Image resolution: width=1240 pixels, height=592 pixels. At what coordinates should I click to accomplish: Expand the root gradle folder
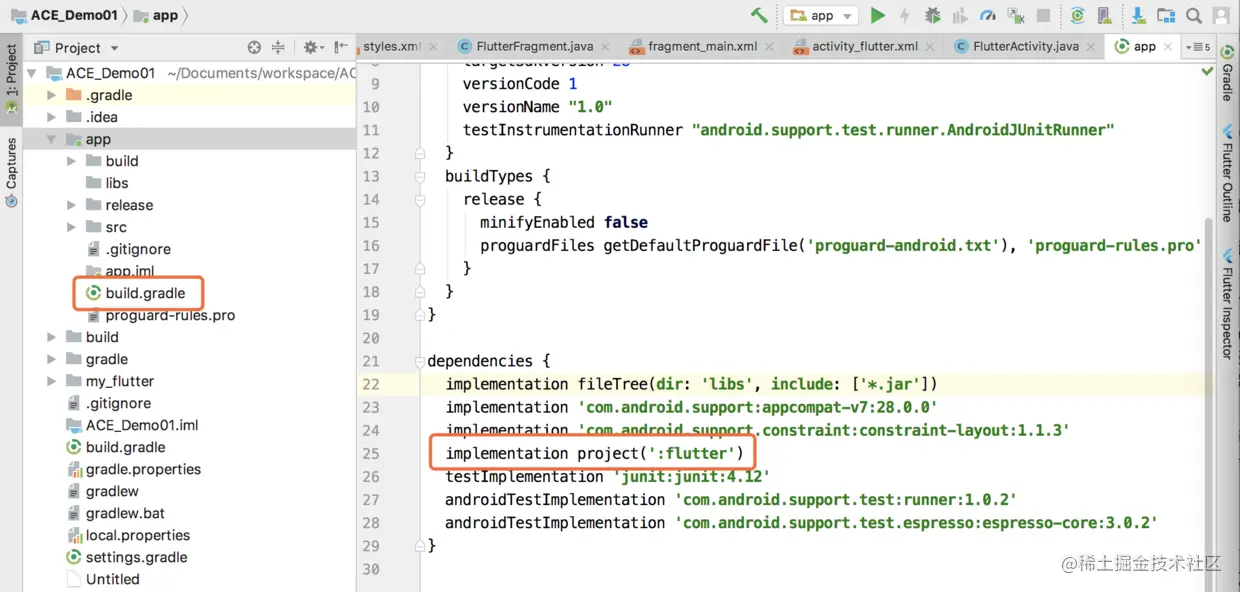pos(51,359)
